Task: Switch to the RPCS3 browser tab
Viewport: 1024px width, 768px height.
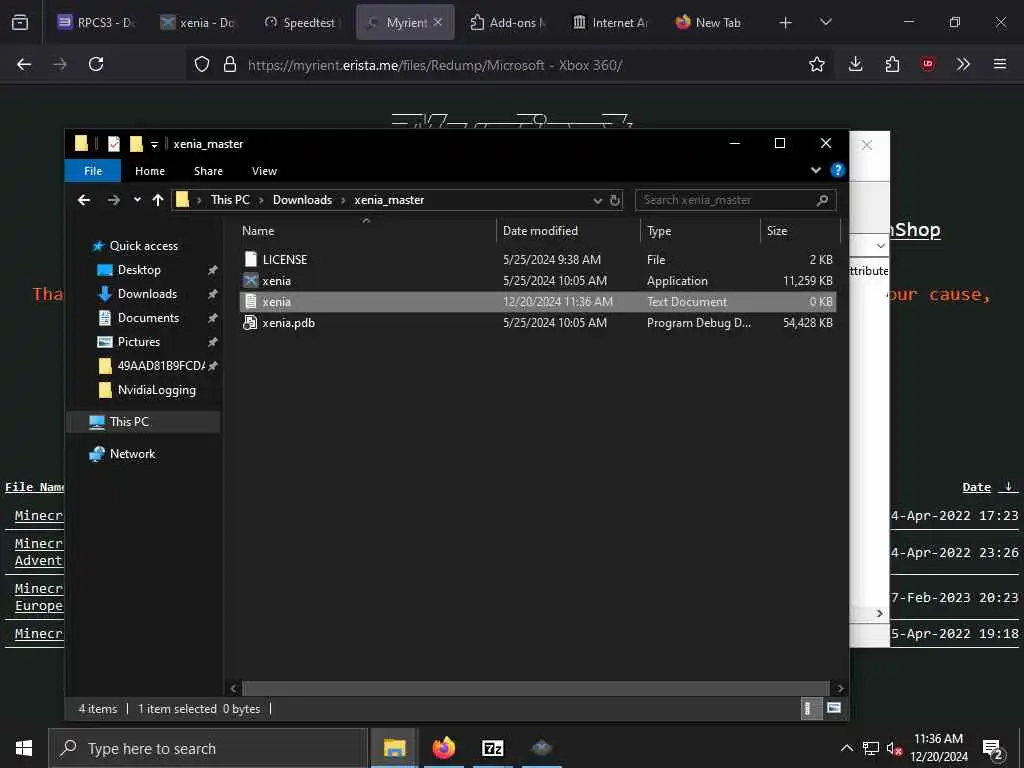Action: [x=95, y=23]
